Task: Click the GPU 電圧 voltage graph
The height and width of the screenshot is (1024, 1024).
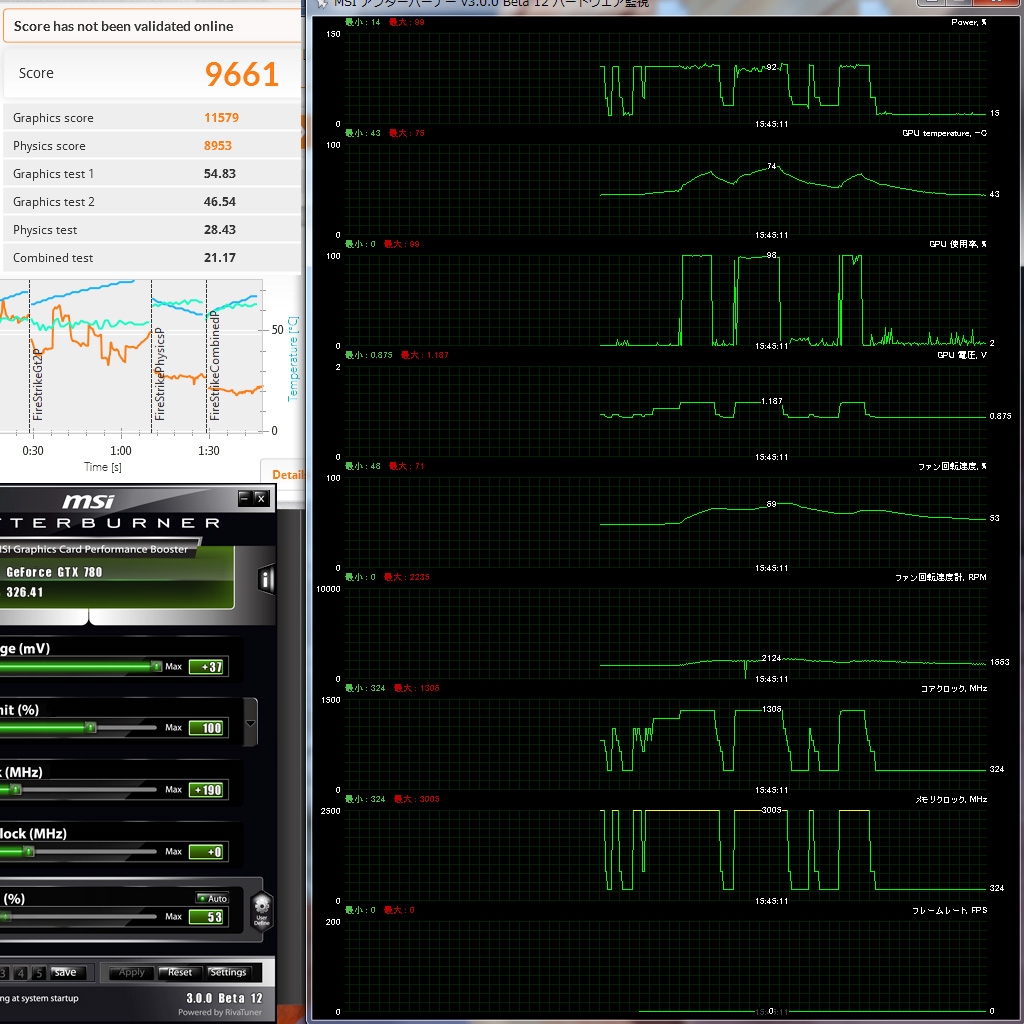Action: pos(665,411)
